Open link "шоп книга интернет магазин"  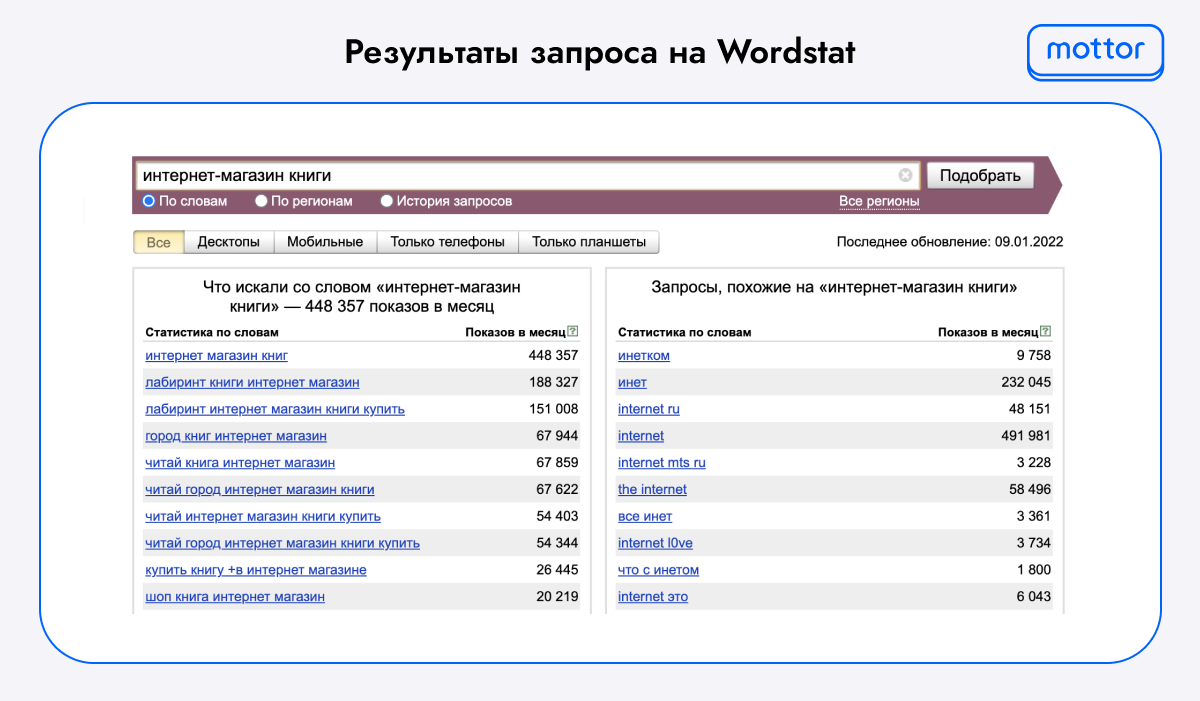(235, 597)
